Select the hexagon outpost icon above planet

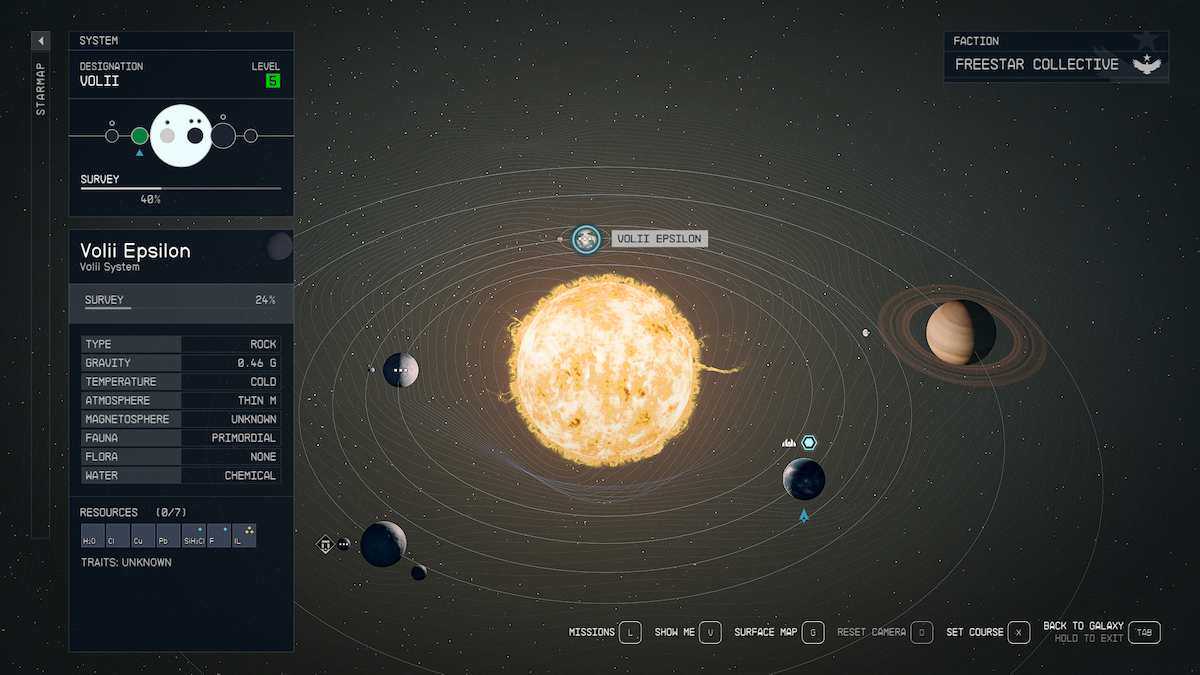point(809,442)
